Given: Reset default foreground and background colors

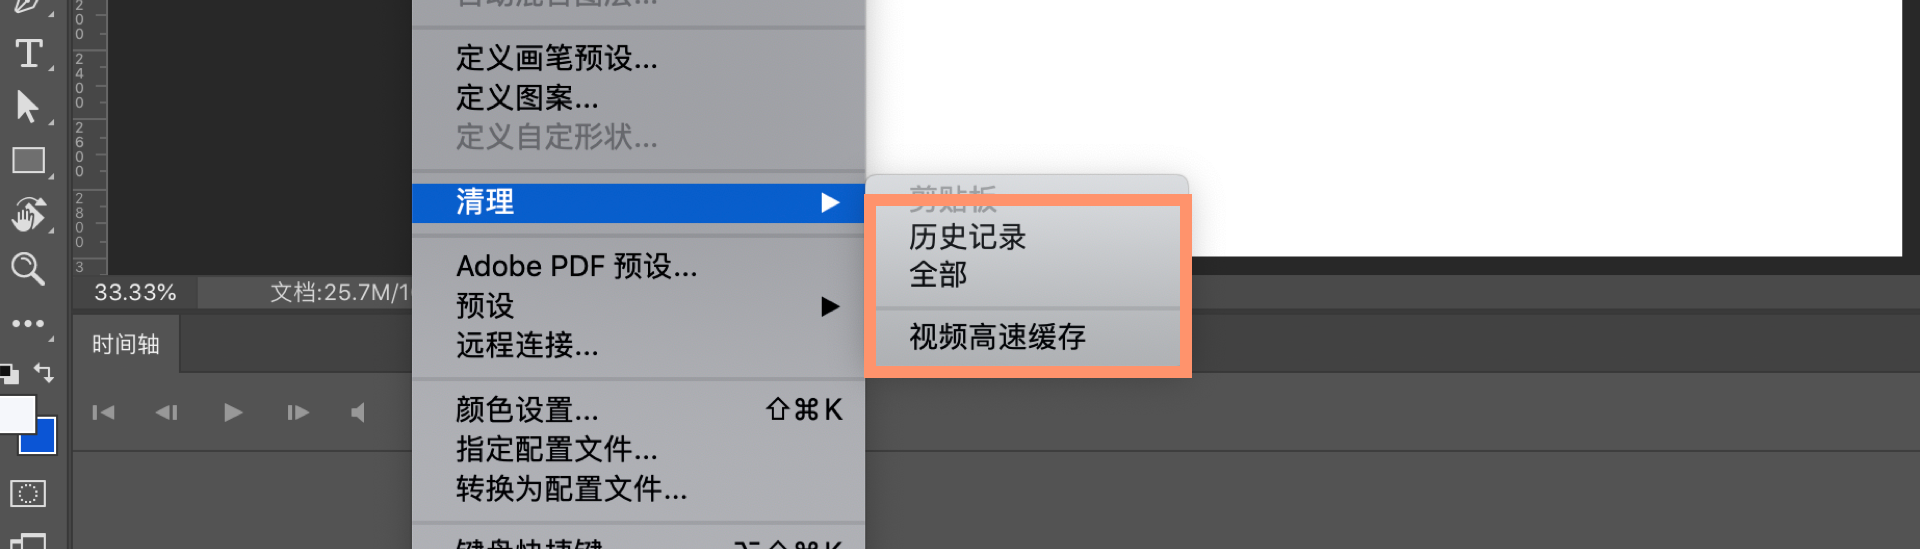Looking at the screenshot, I should [9, 374].
